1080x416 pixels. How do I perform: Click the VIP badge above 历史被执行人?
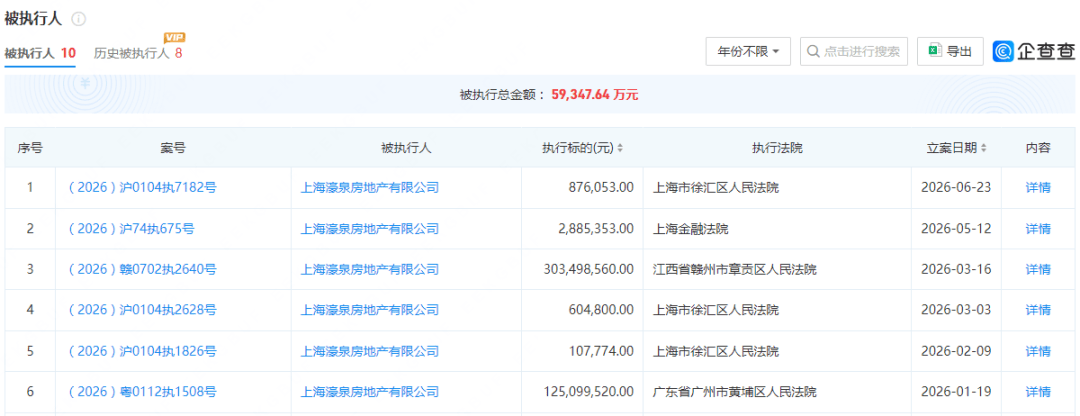[174, 37]
